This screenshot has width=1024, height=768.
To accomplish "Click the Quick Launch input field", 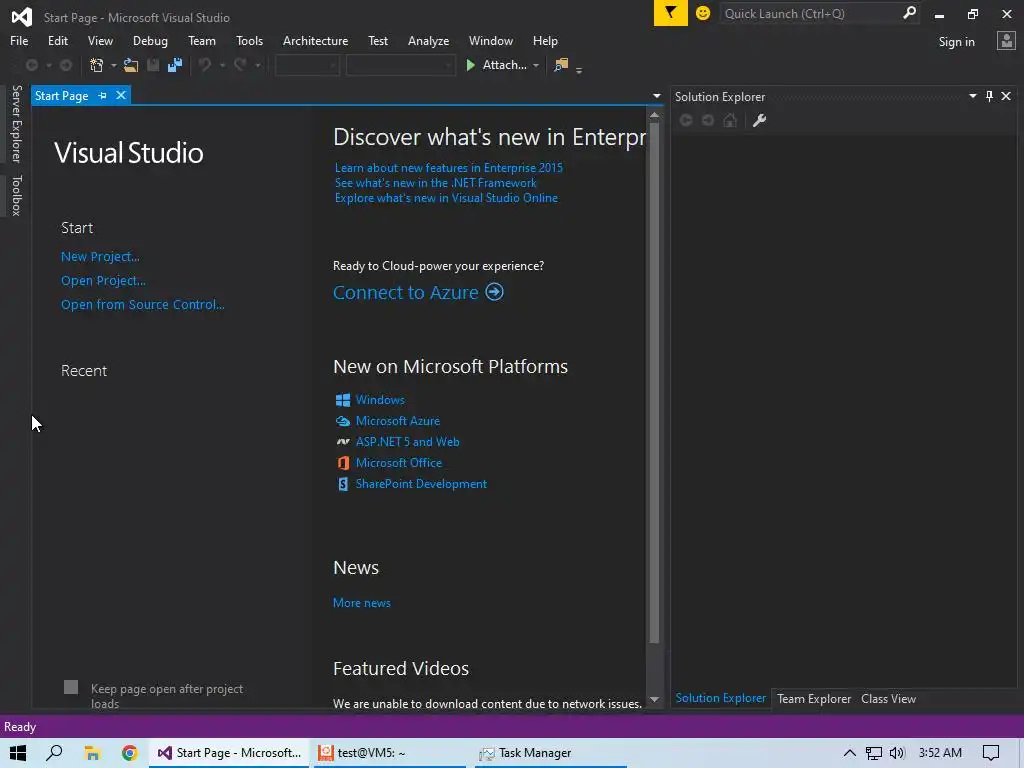I will [x=810, y=13].
